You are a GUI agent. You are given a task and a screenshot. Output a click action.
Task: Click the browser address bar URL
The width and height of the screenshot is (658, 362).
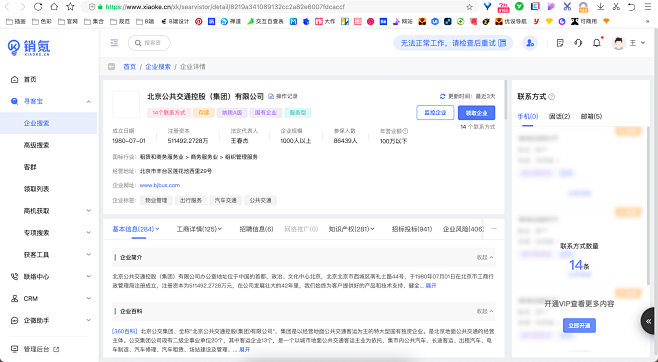[x=225, y=7]
